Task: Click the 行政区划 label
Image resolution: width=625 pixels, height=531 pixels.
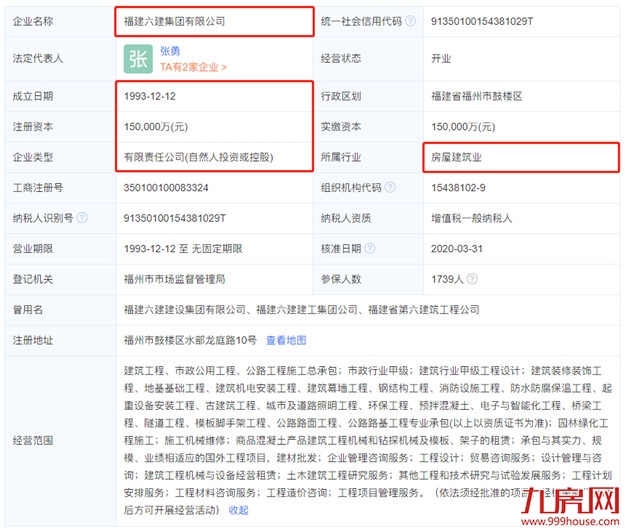Action: 341,96
